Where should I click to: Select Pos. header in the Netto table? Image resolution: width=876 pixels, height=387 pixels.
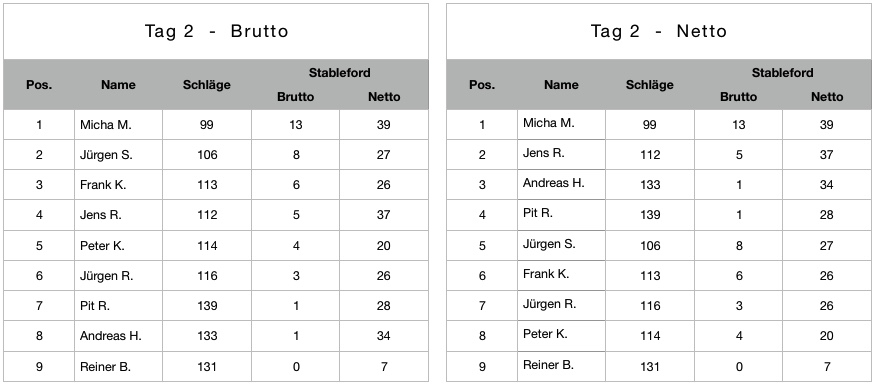[x=482, y=85]
